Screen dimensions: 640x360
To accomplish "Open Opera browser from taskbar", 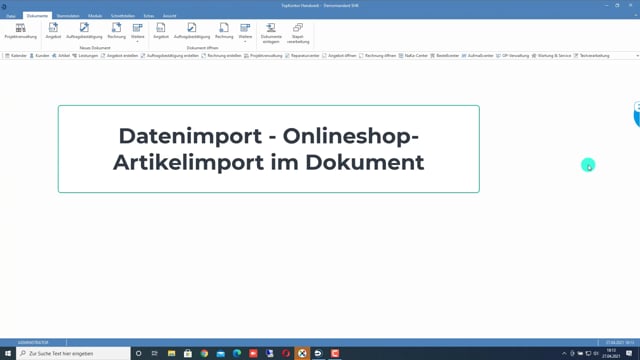I will pyautogui.click(x=286, y=353).
